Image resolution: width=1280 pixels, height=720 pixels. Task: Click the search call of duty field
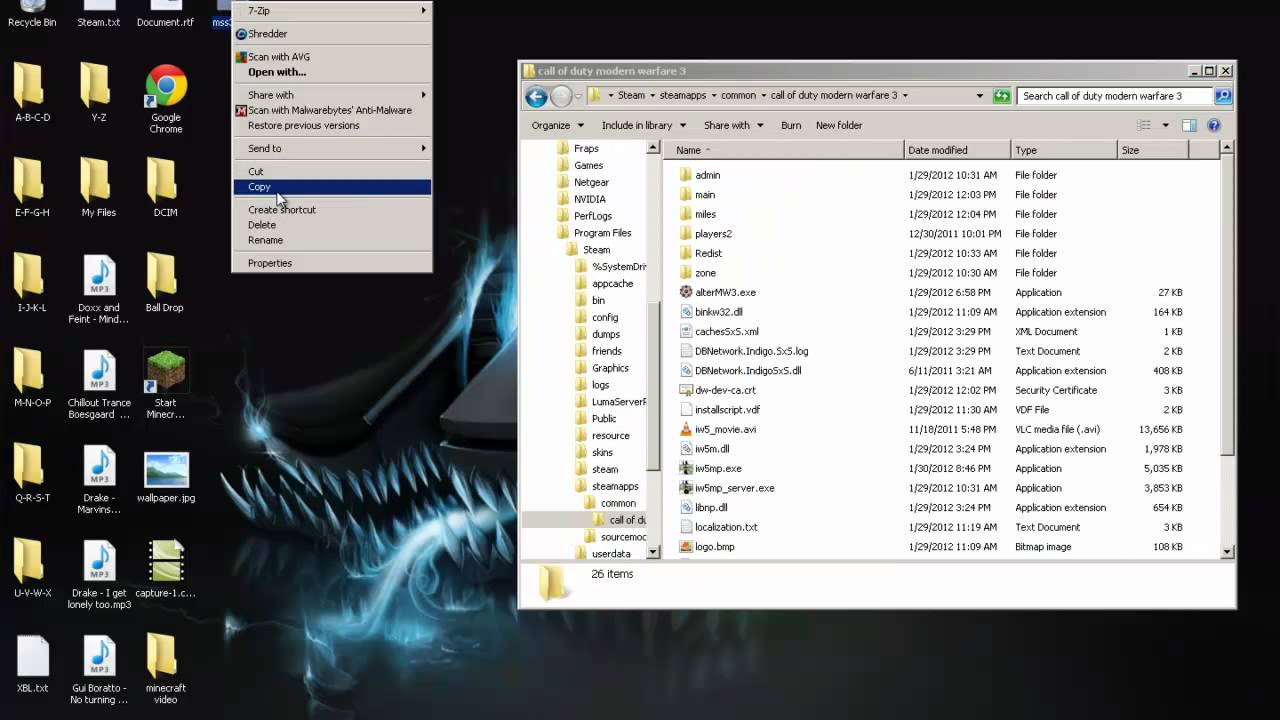pos(1115,96)
